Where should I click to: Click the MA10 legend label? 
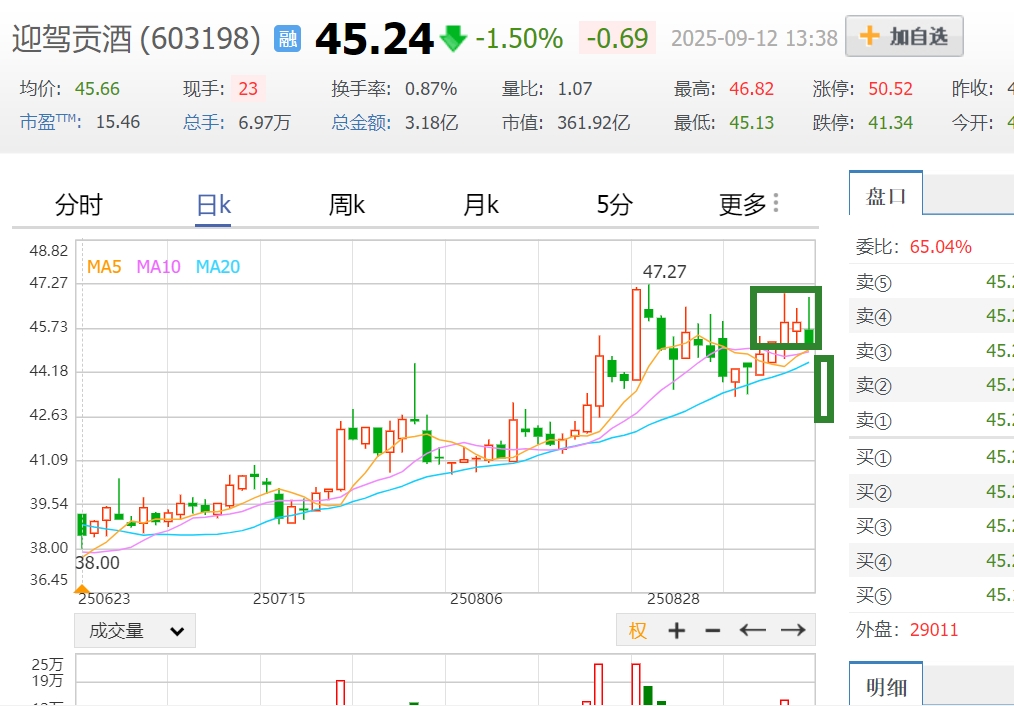[x=158, y=266]
